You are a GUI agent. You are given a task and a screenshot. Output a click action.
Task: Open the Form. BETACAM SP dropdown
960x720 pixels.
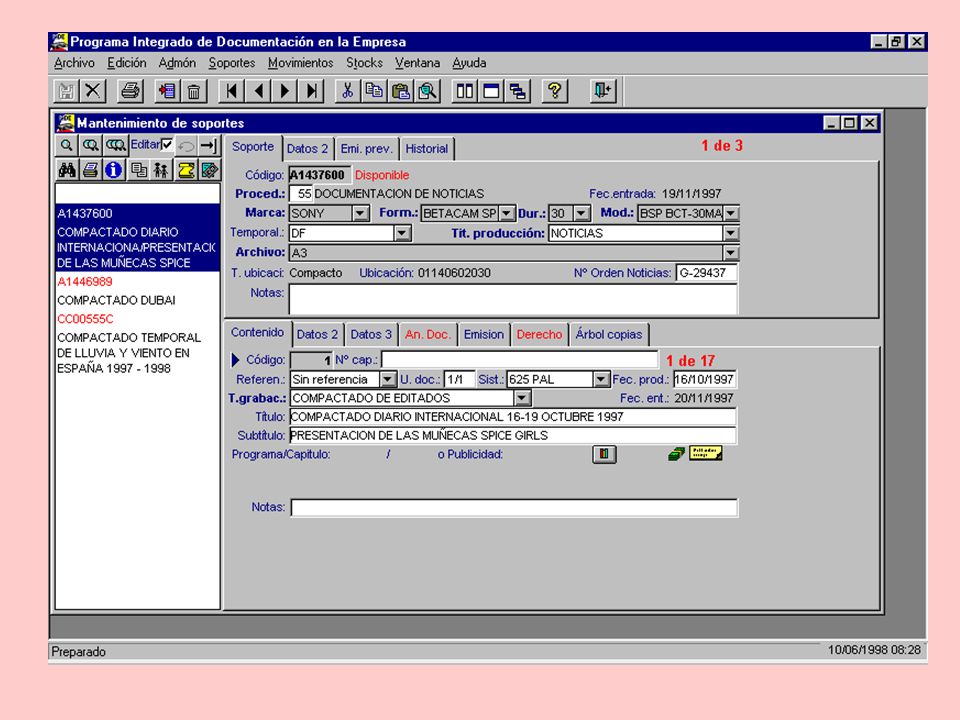[507, 214]
